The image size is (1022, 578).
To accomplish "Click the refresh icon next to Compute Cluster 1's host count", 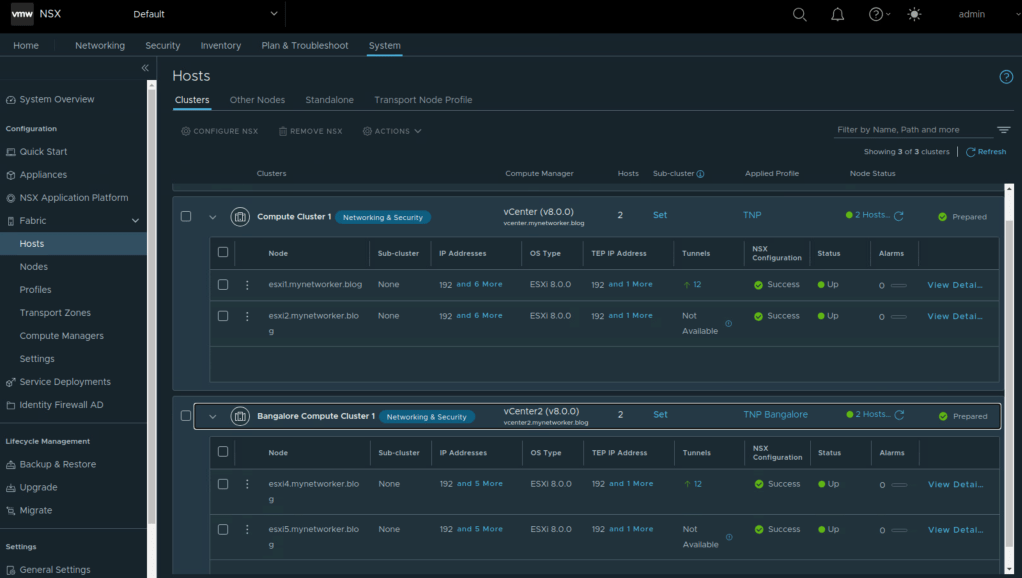I will tap(899, 216).
